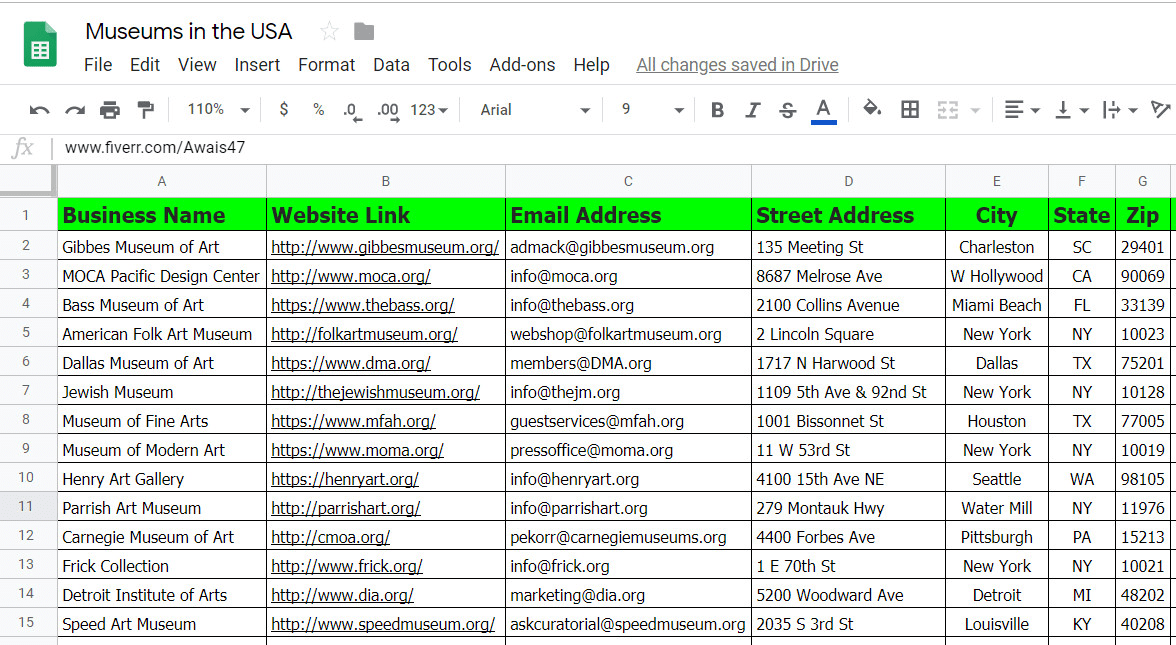Click the formula bar input field
The image size is (1176, 645).
click(x=400, y=148)
